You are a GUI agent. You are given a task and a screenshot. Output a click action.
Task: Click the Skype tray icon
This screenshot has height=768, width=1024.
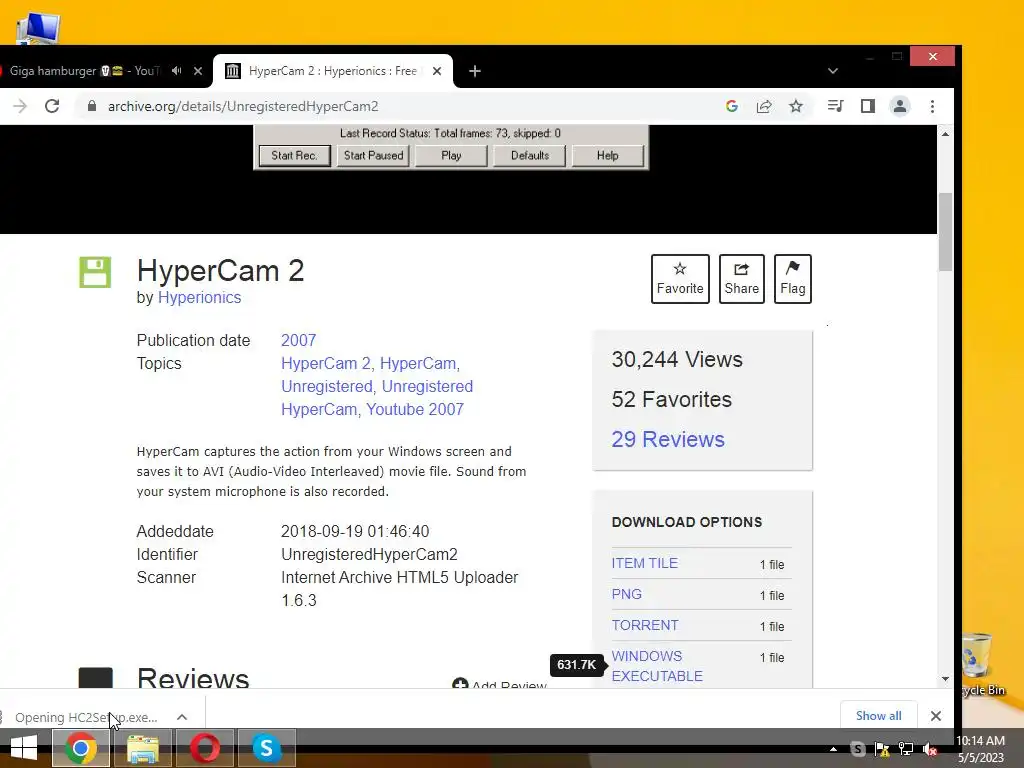tap(857, 749)
